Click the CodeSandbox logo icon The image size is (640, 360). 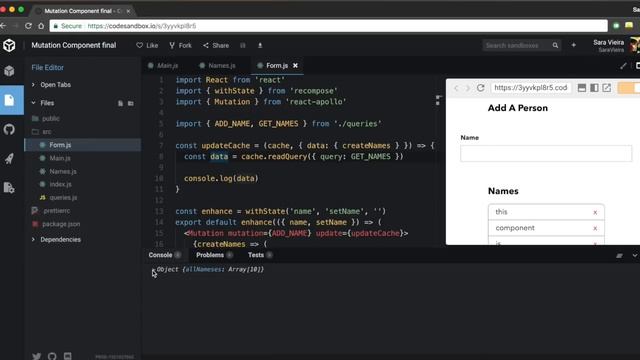point(9,45)
